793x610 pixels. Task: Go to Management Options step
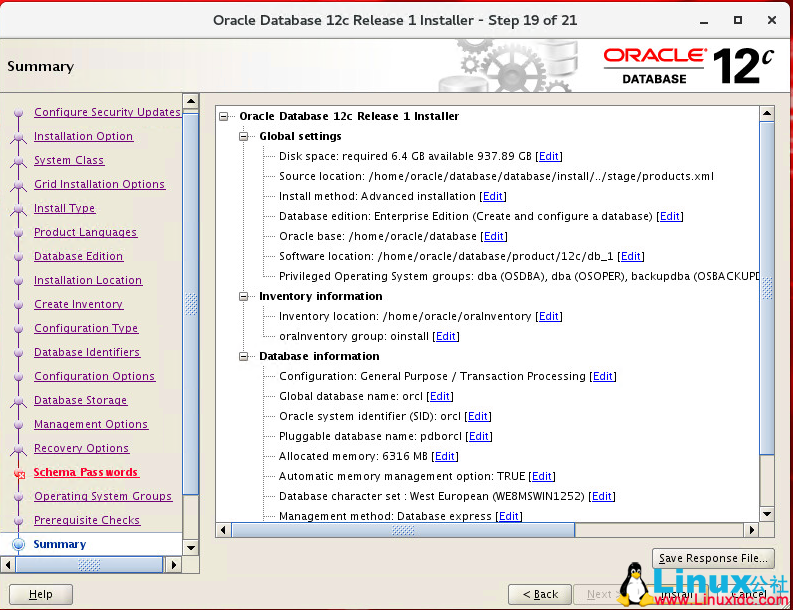[x=91, y=425]
